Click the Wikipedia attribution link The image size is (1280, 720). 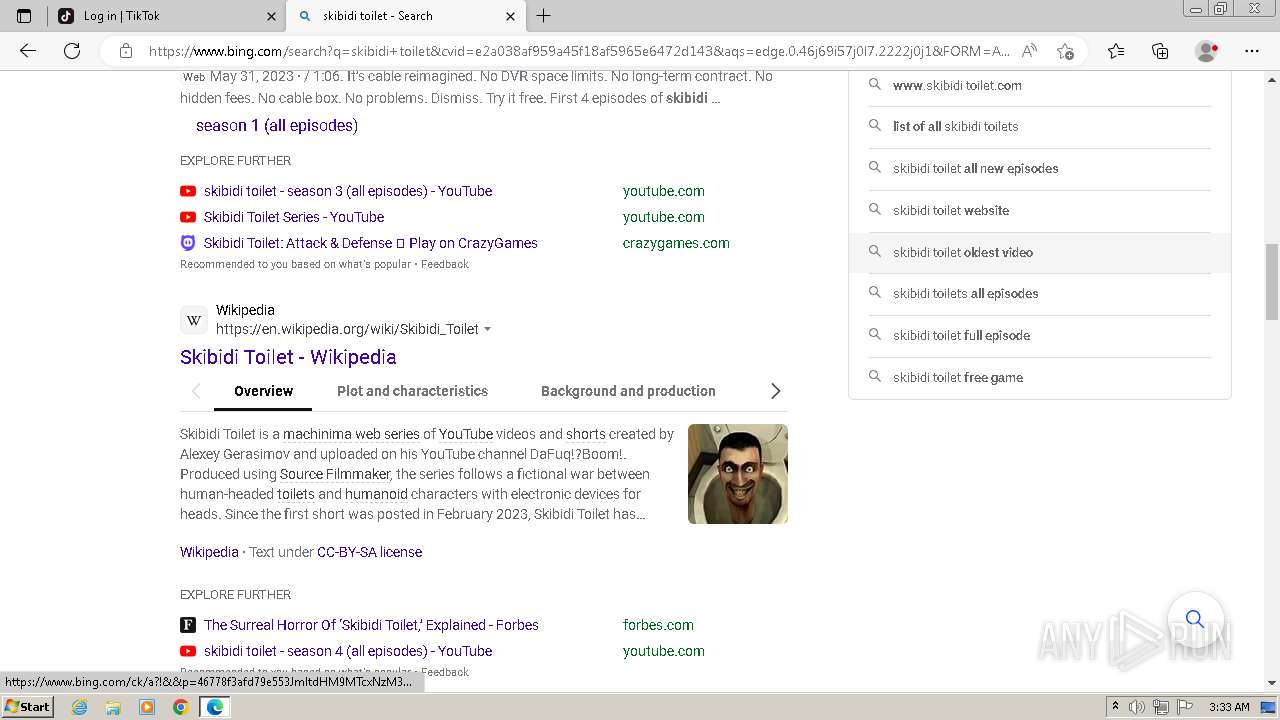tap(209, 552)
